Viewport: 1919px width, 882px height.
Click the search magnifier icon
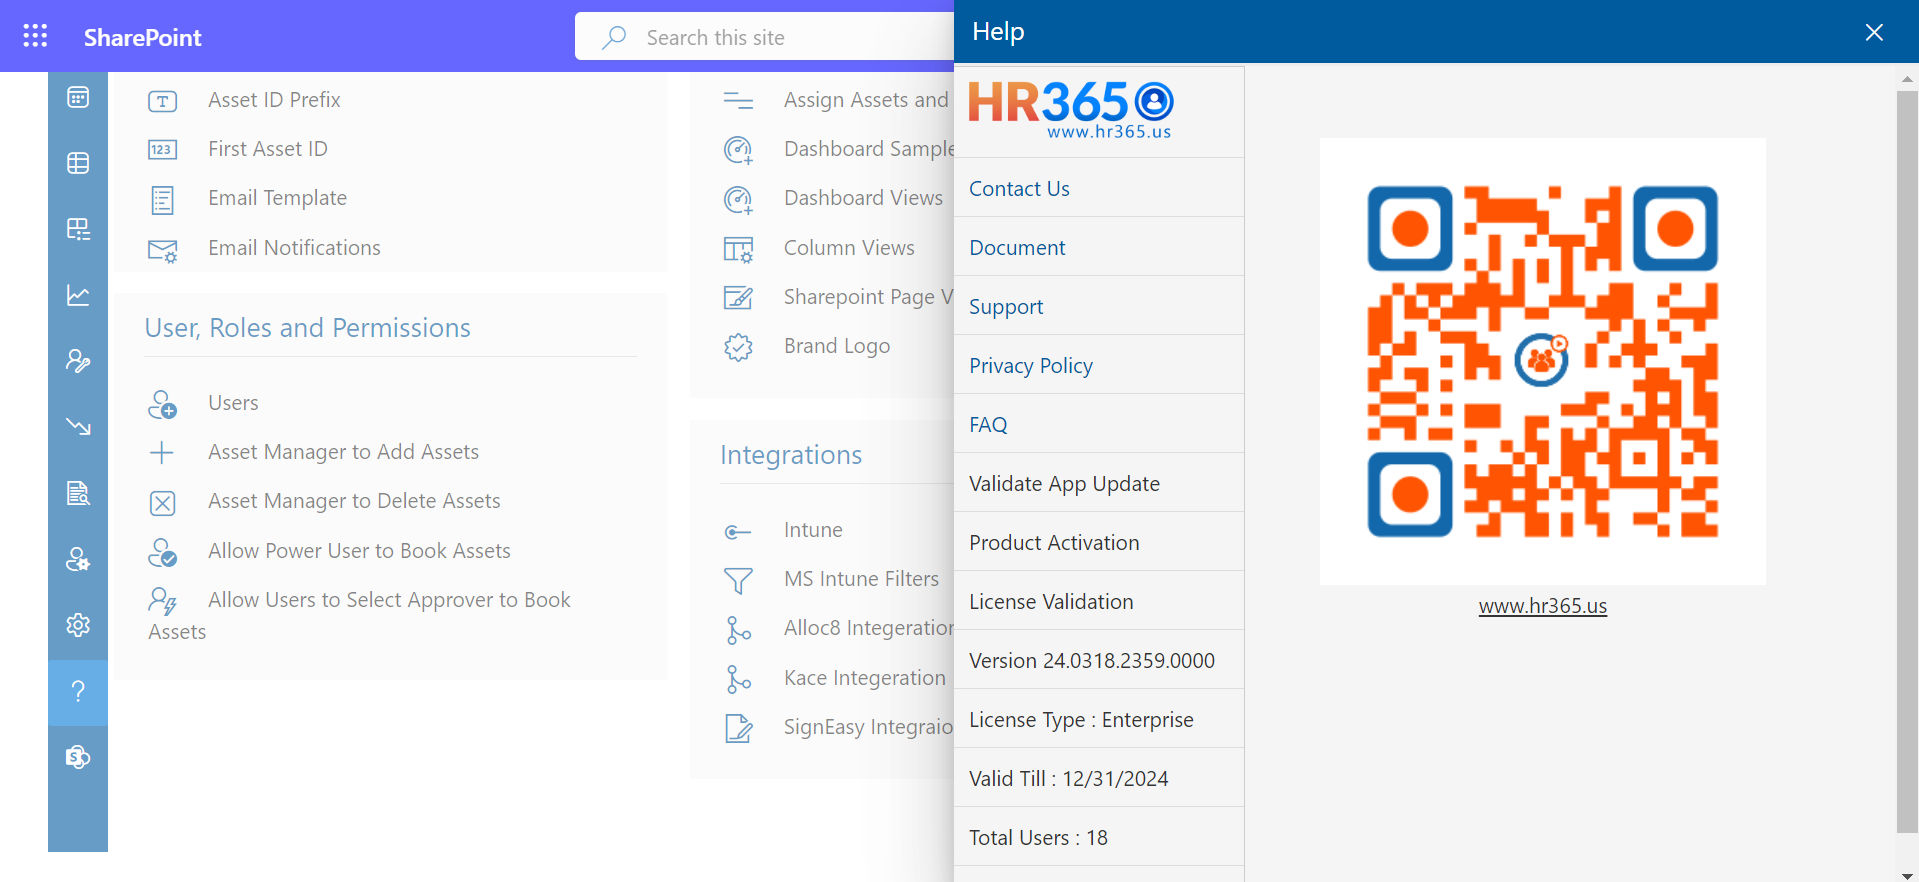point(614,38)
